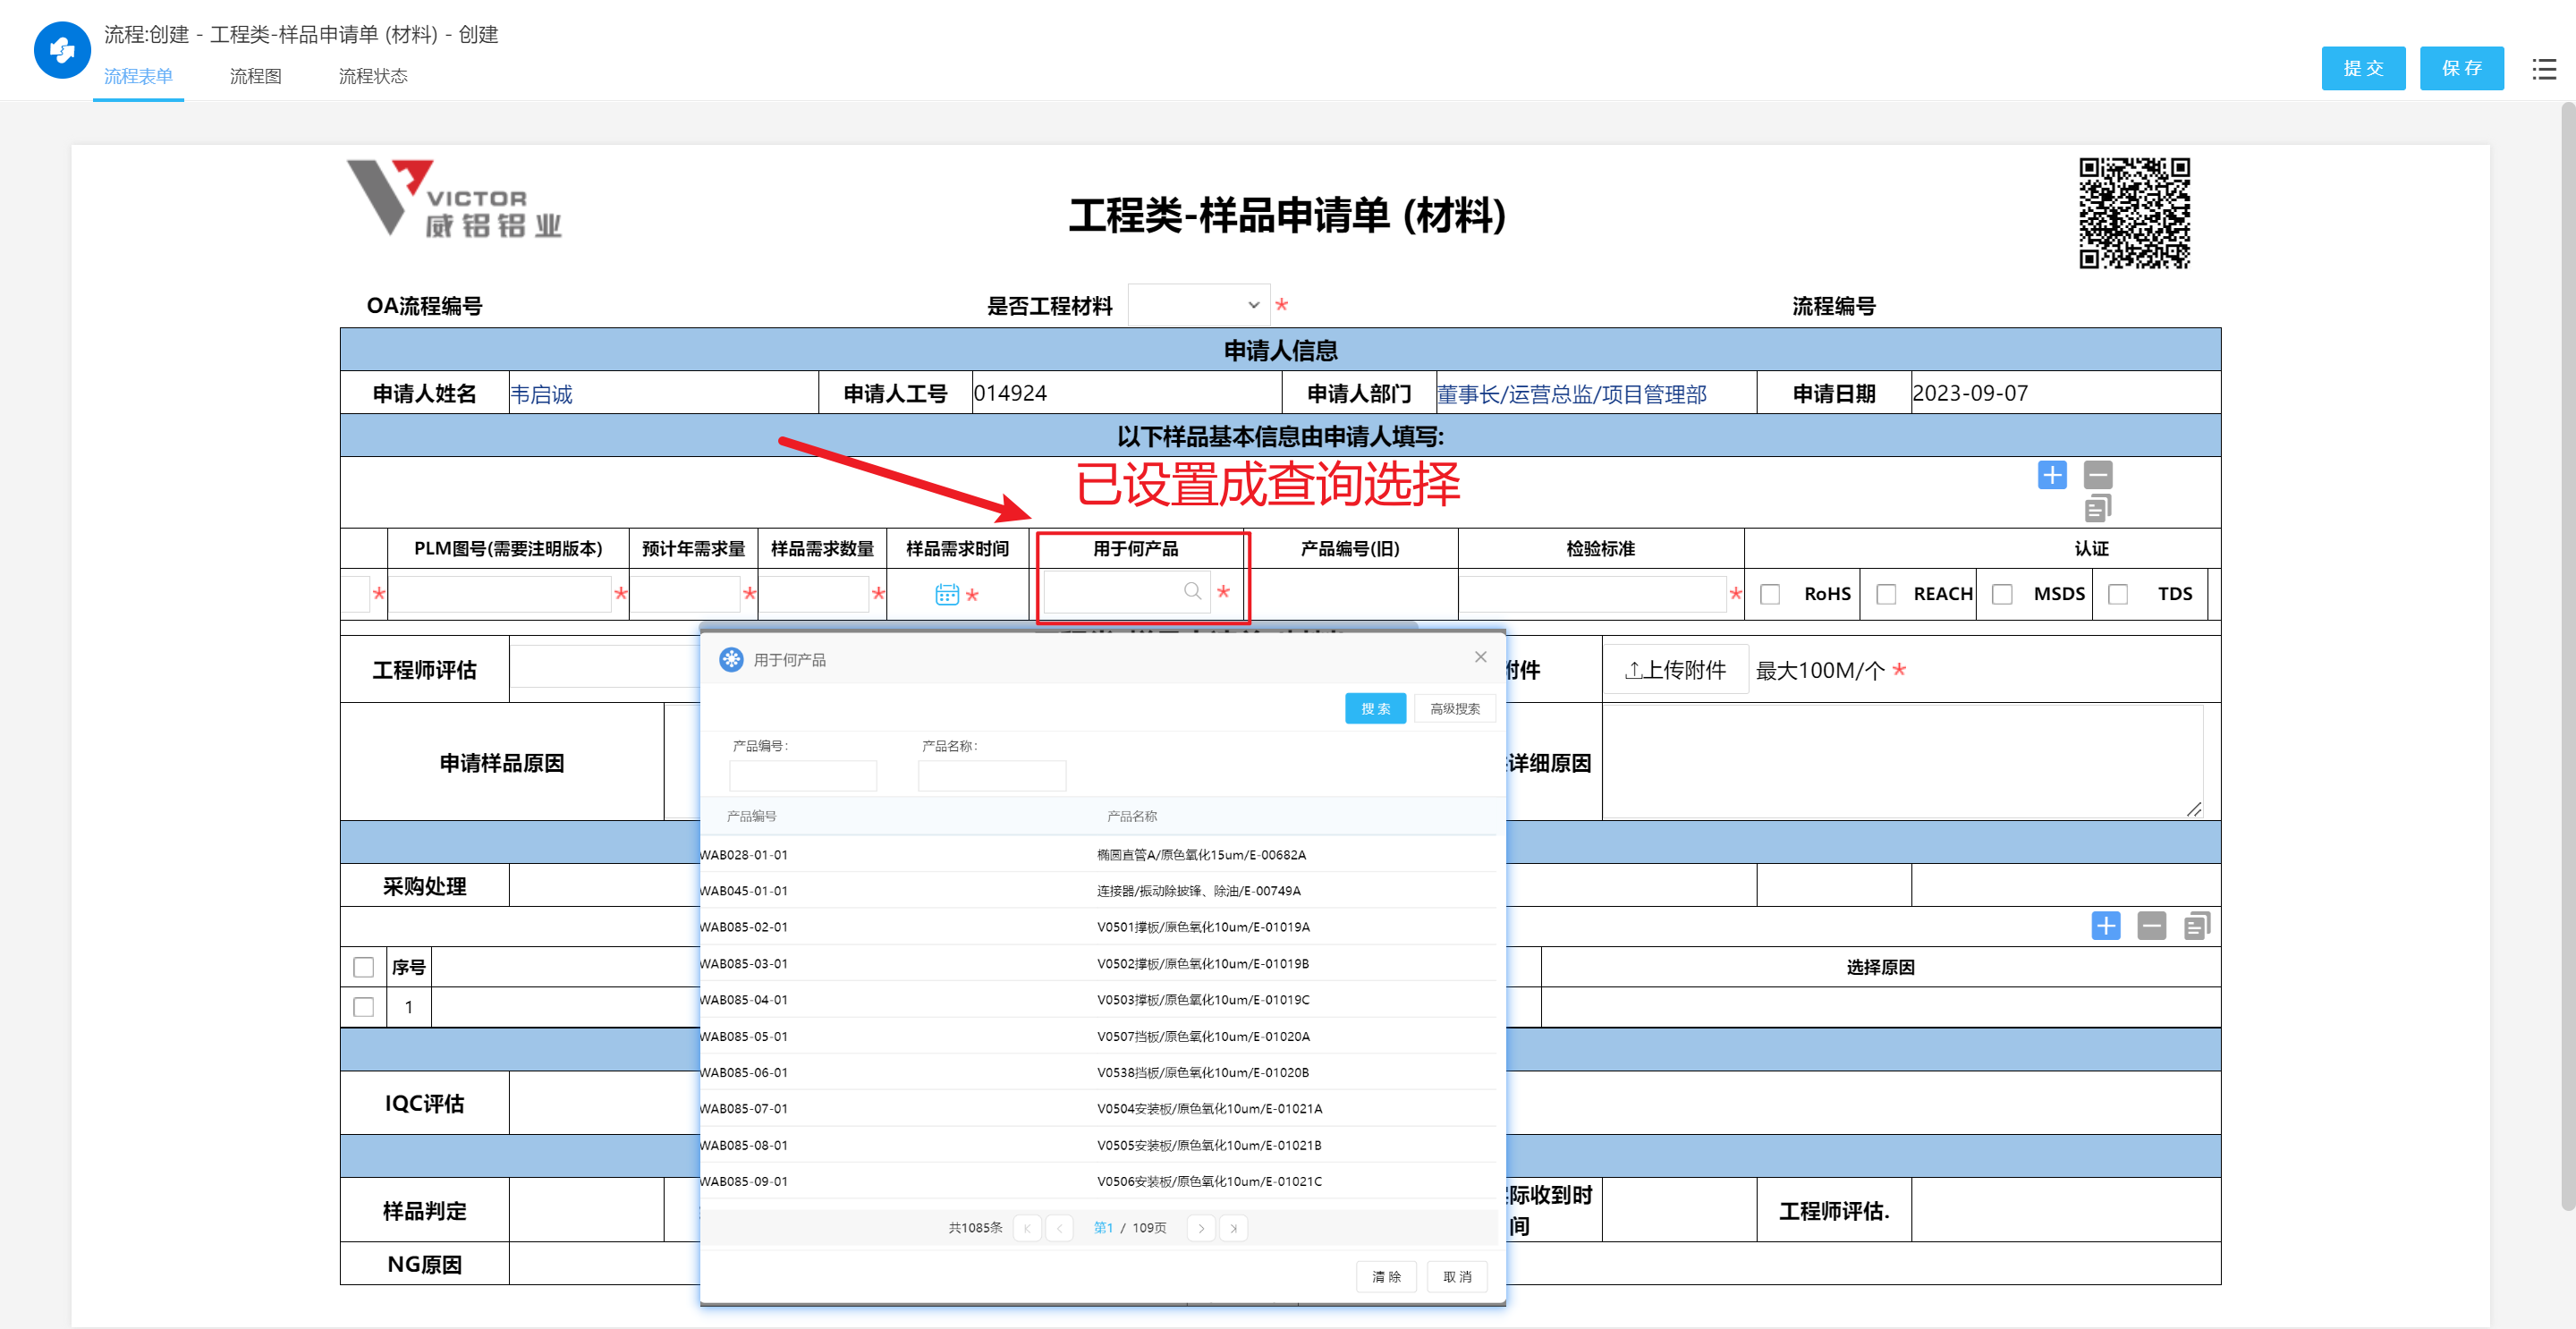Add a sample row with upper plus icon
Image resolution: width=2576 pixels, height=1329 pixels.
tap(2052, 475)
